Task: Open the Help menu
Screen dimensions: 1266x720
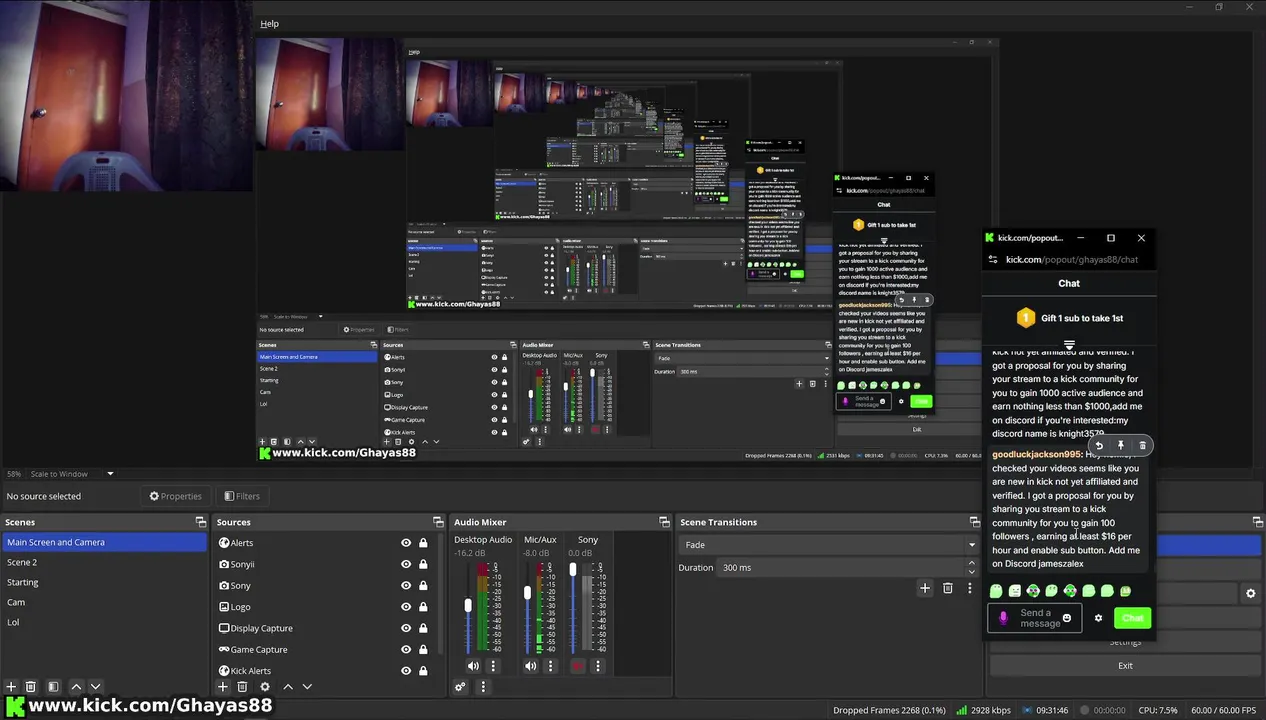Action: (269, 23)
